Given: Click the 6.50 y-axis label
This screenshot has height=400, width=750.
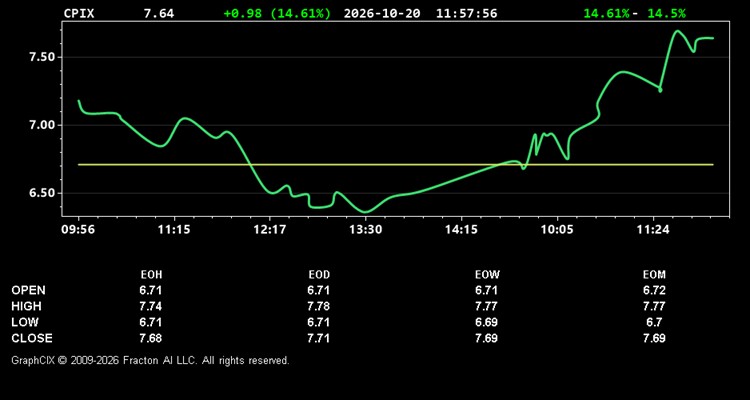Looking at the screenshot, I should point(41,193).
